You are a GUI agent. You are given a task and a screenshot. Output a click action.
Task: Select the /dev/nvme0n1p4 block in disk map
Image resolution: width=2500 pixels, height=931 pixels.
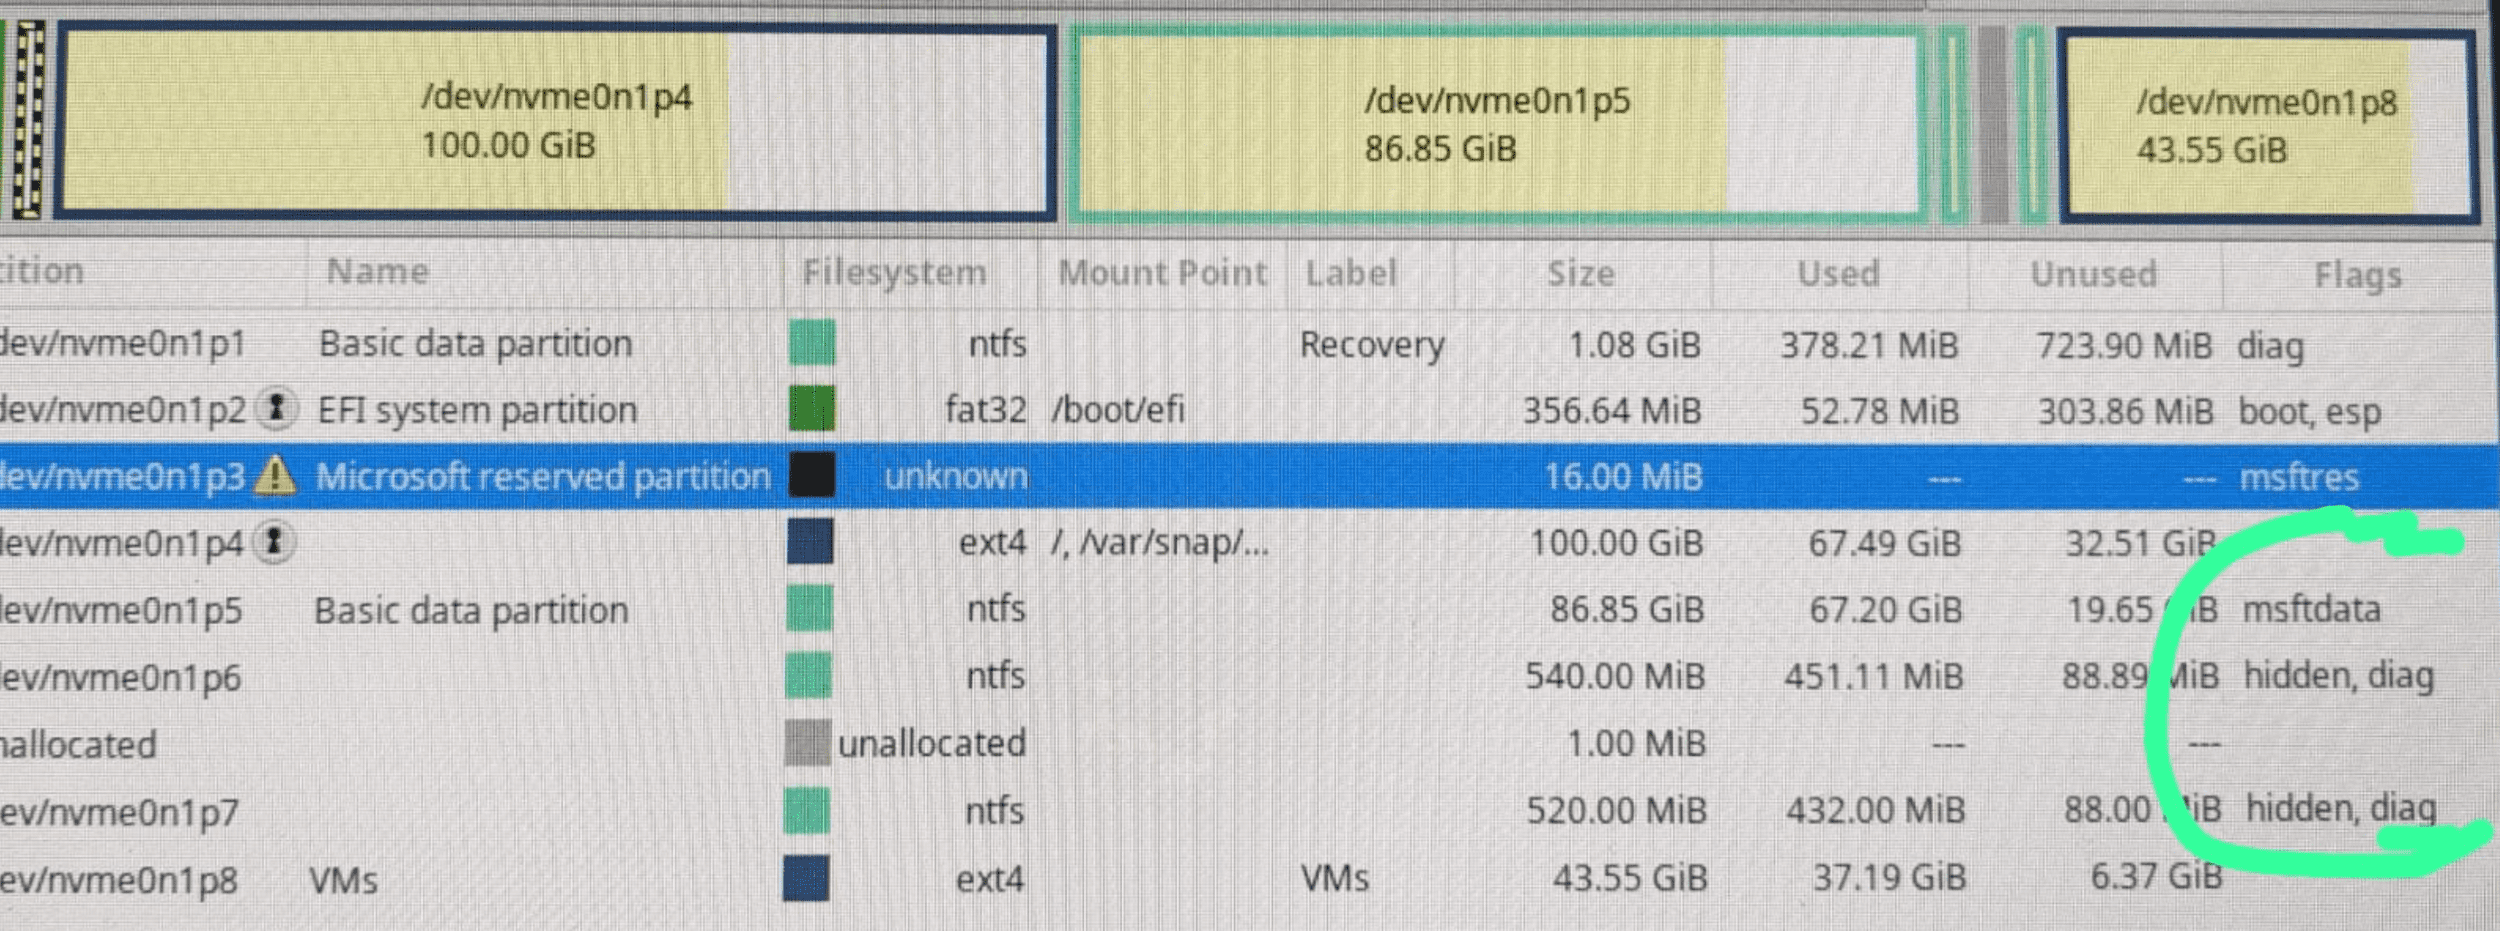[555, 122]
